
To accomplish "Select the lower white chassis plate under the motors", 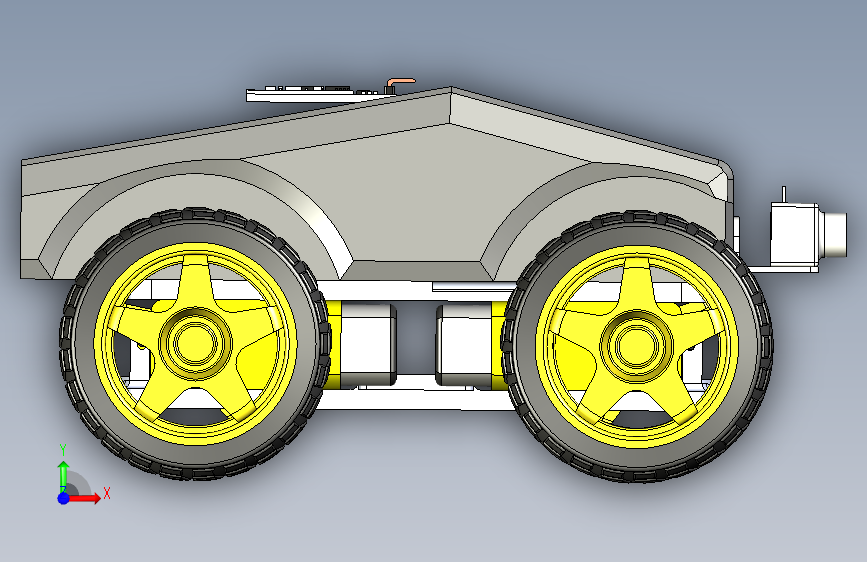I will click(415, 400).
